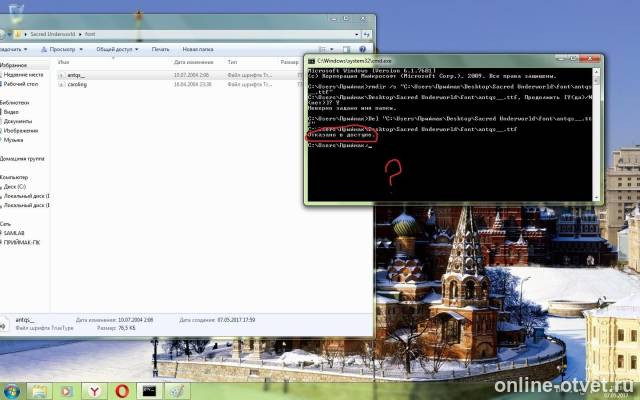Click the refresh button beside address bar

(367, 35)
